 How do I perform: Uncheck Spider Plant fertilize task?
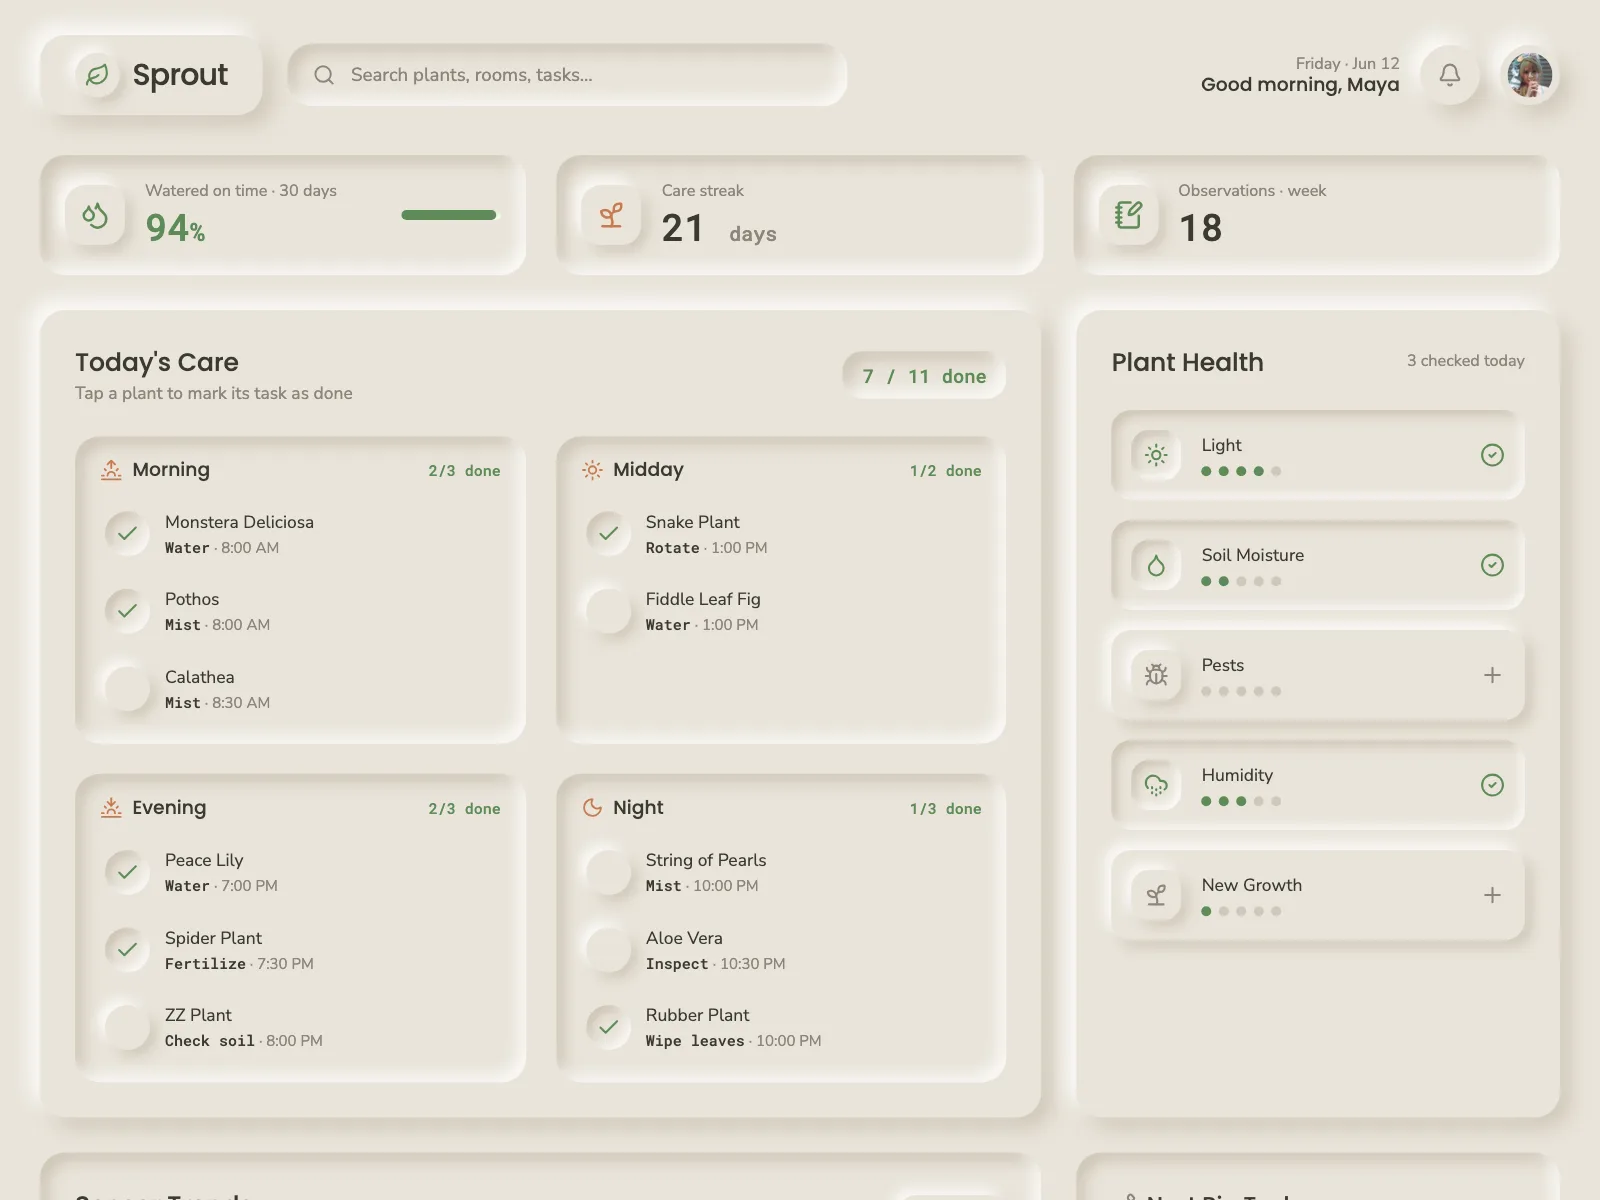pos(128,950)
